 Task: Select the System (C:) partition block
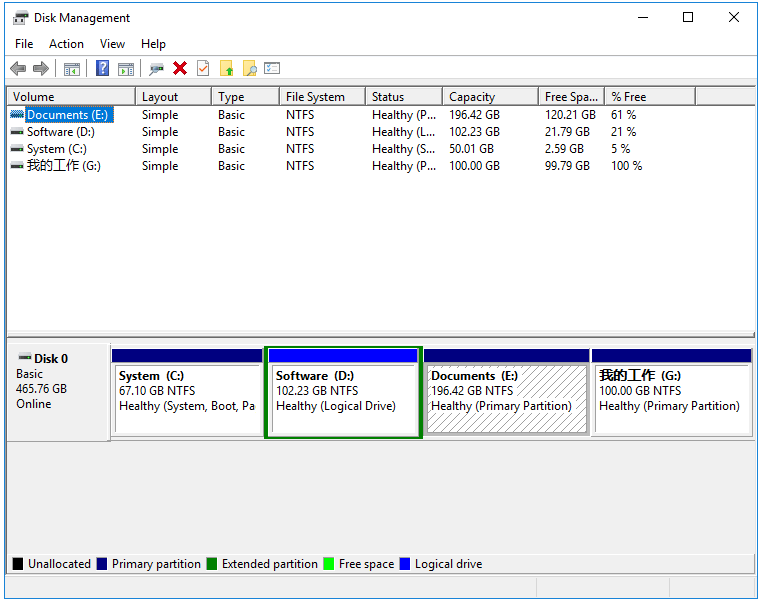(188, 393)
